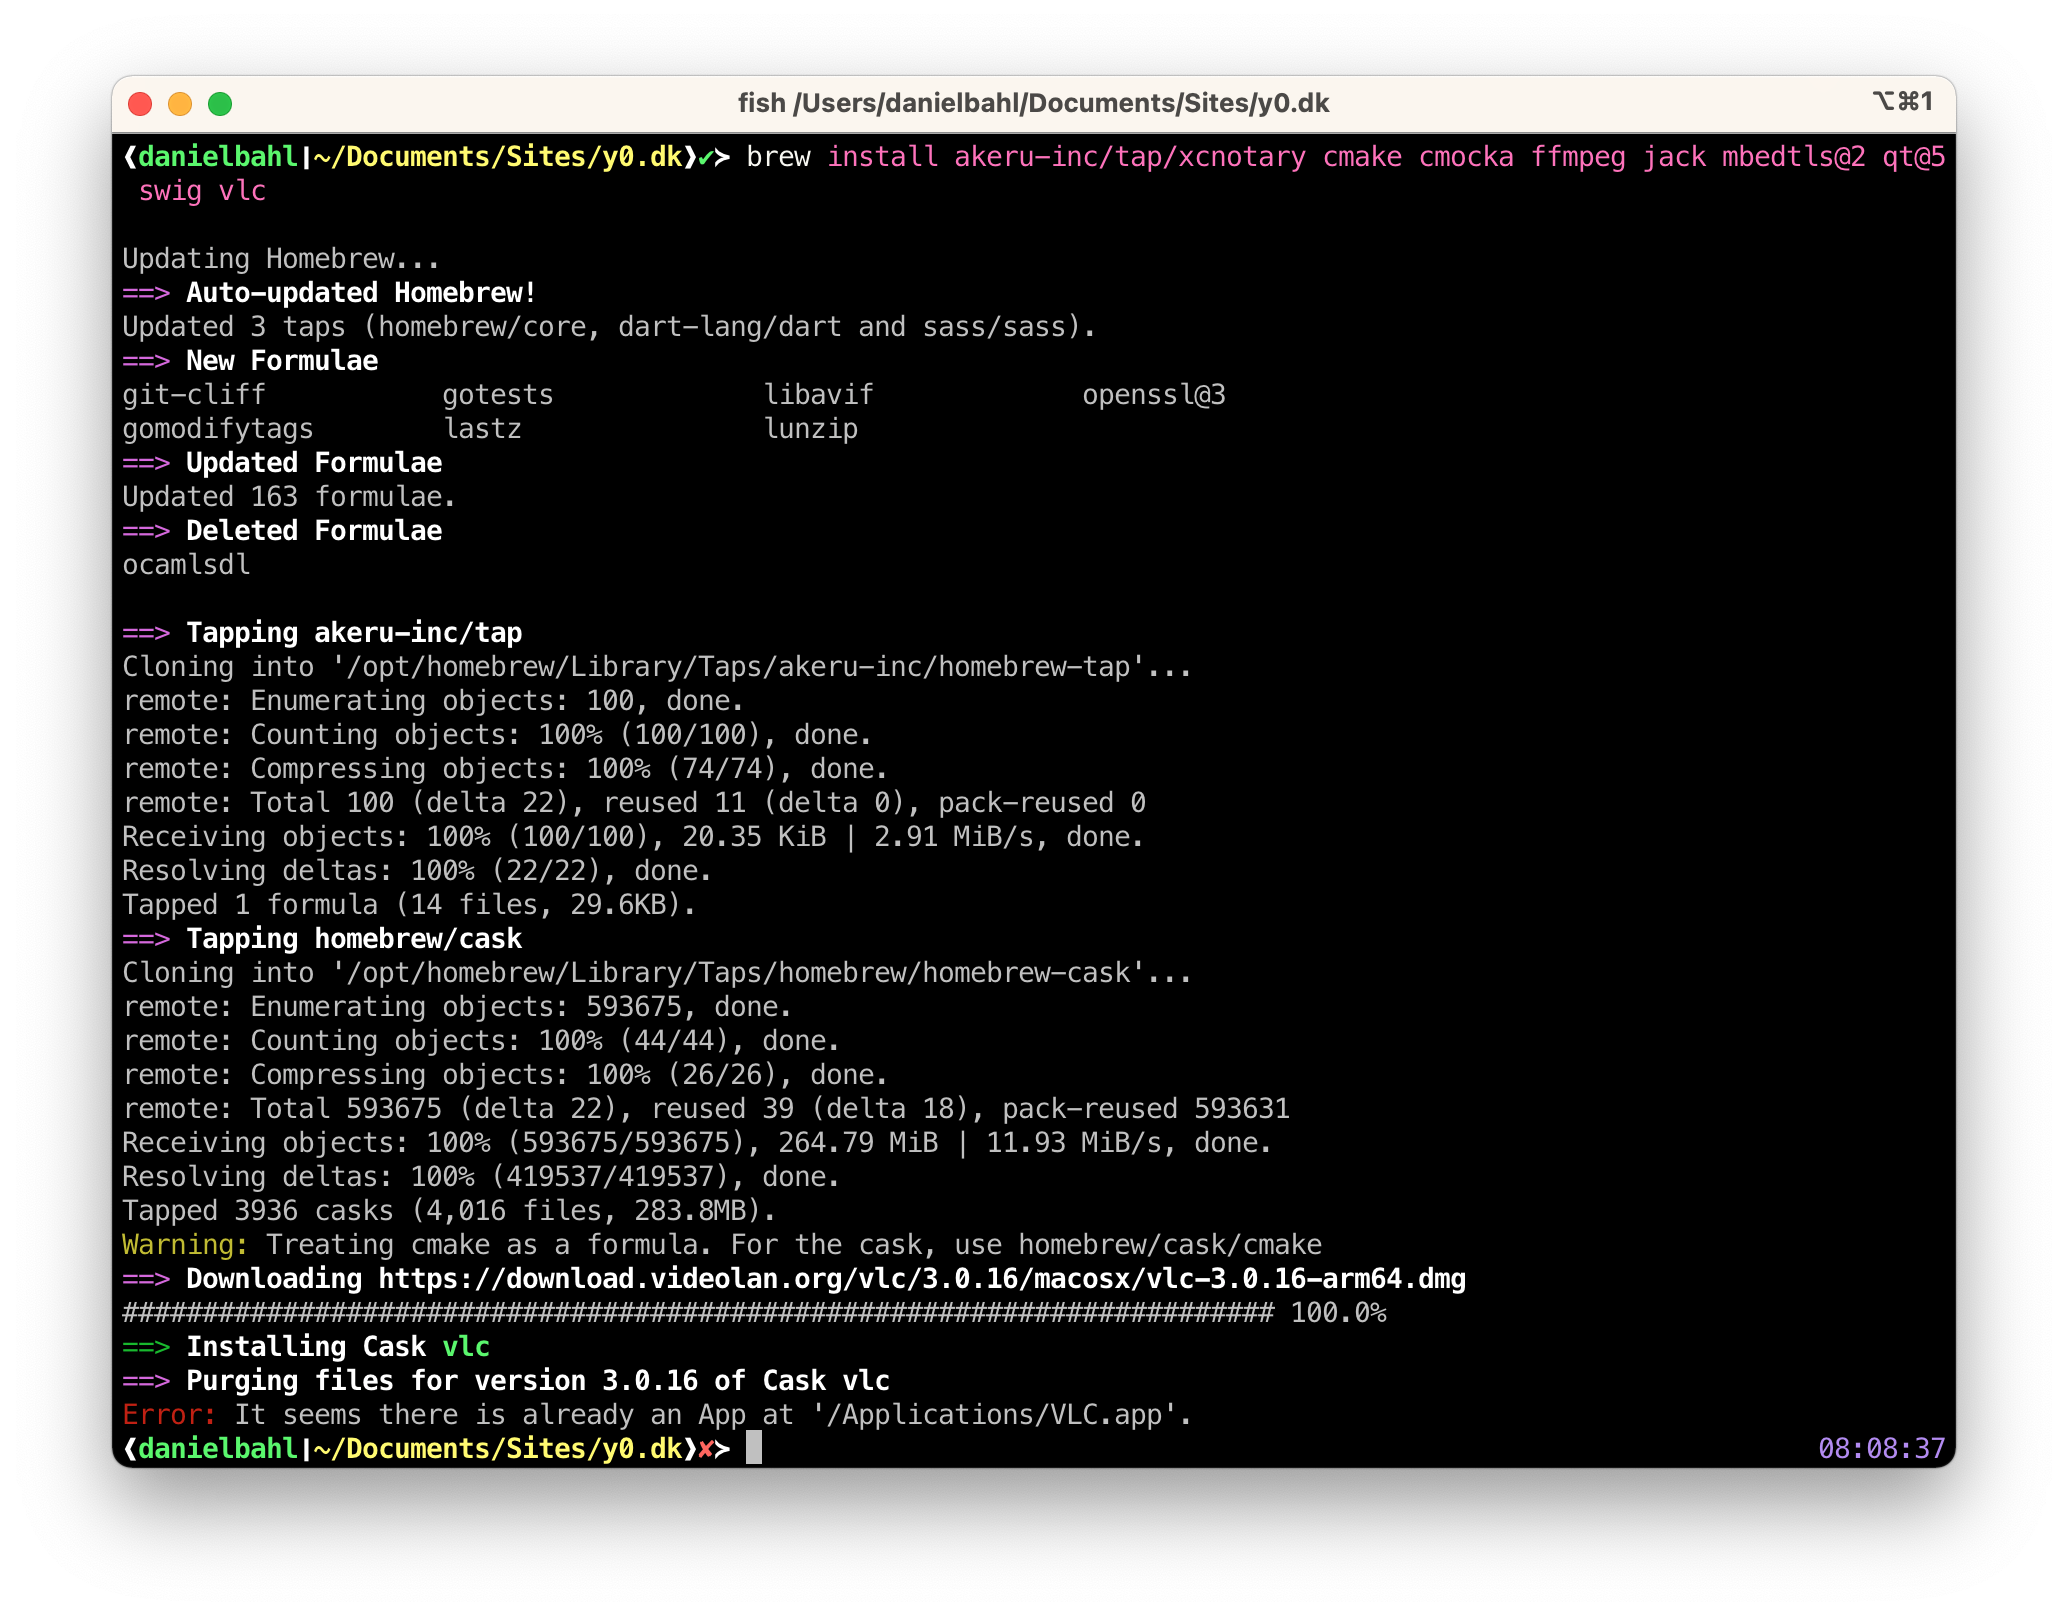Click 'Resolving deltas: 100% (419537/419537)' line
Viewport: 2068px width, 1616px height.
tap(481, 1177)
